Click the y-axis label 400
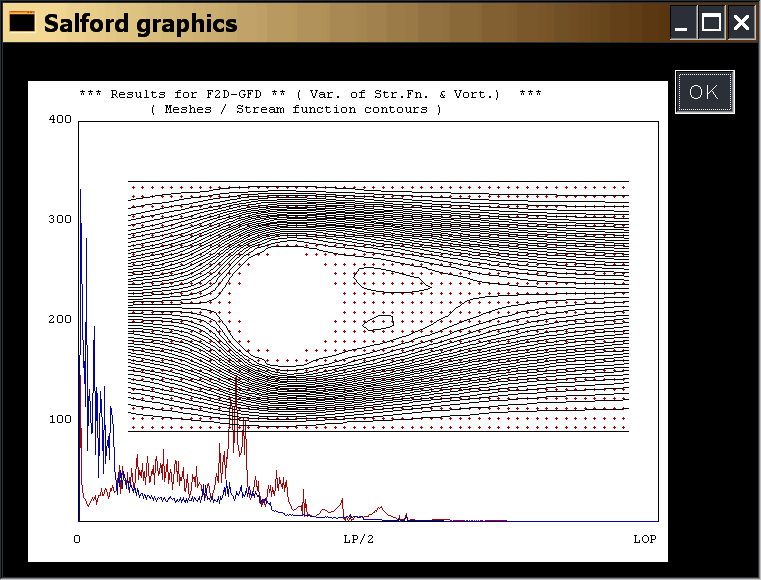 (x=60, y=119)
